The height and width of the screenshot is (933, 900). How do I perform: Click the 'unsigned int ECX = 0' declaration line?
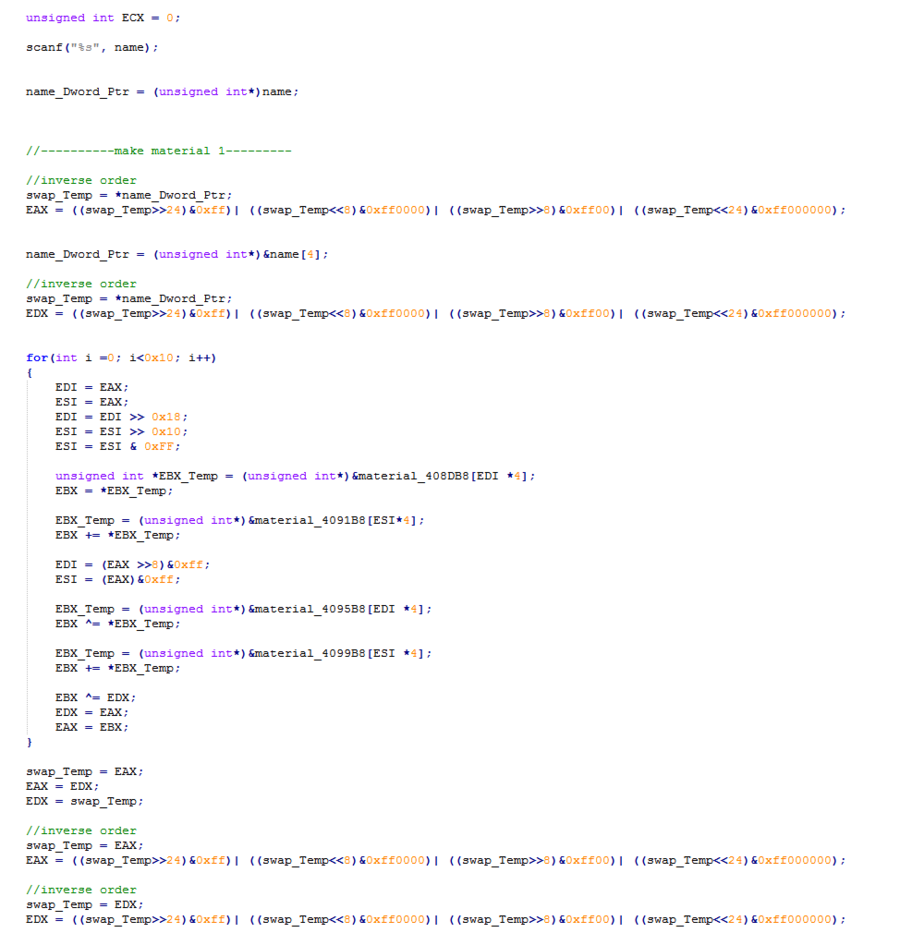103,18
